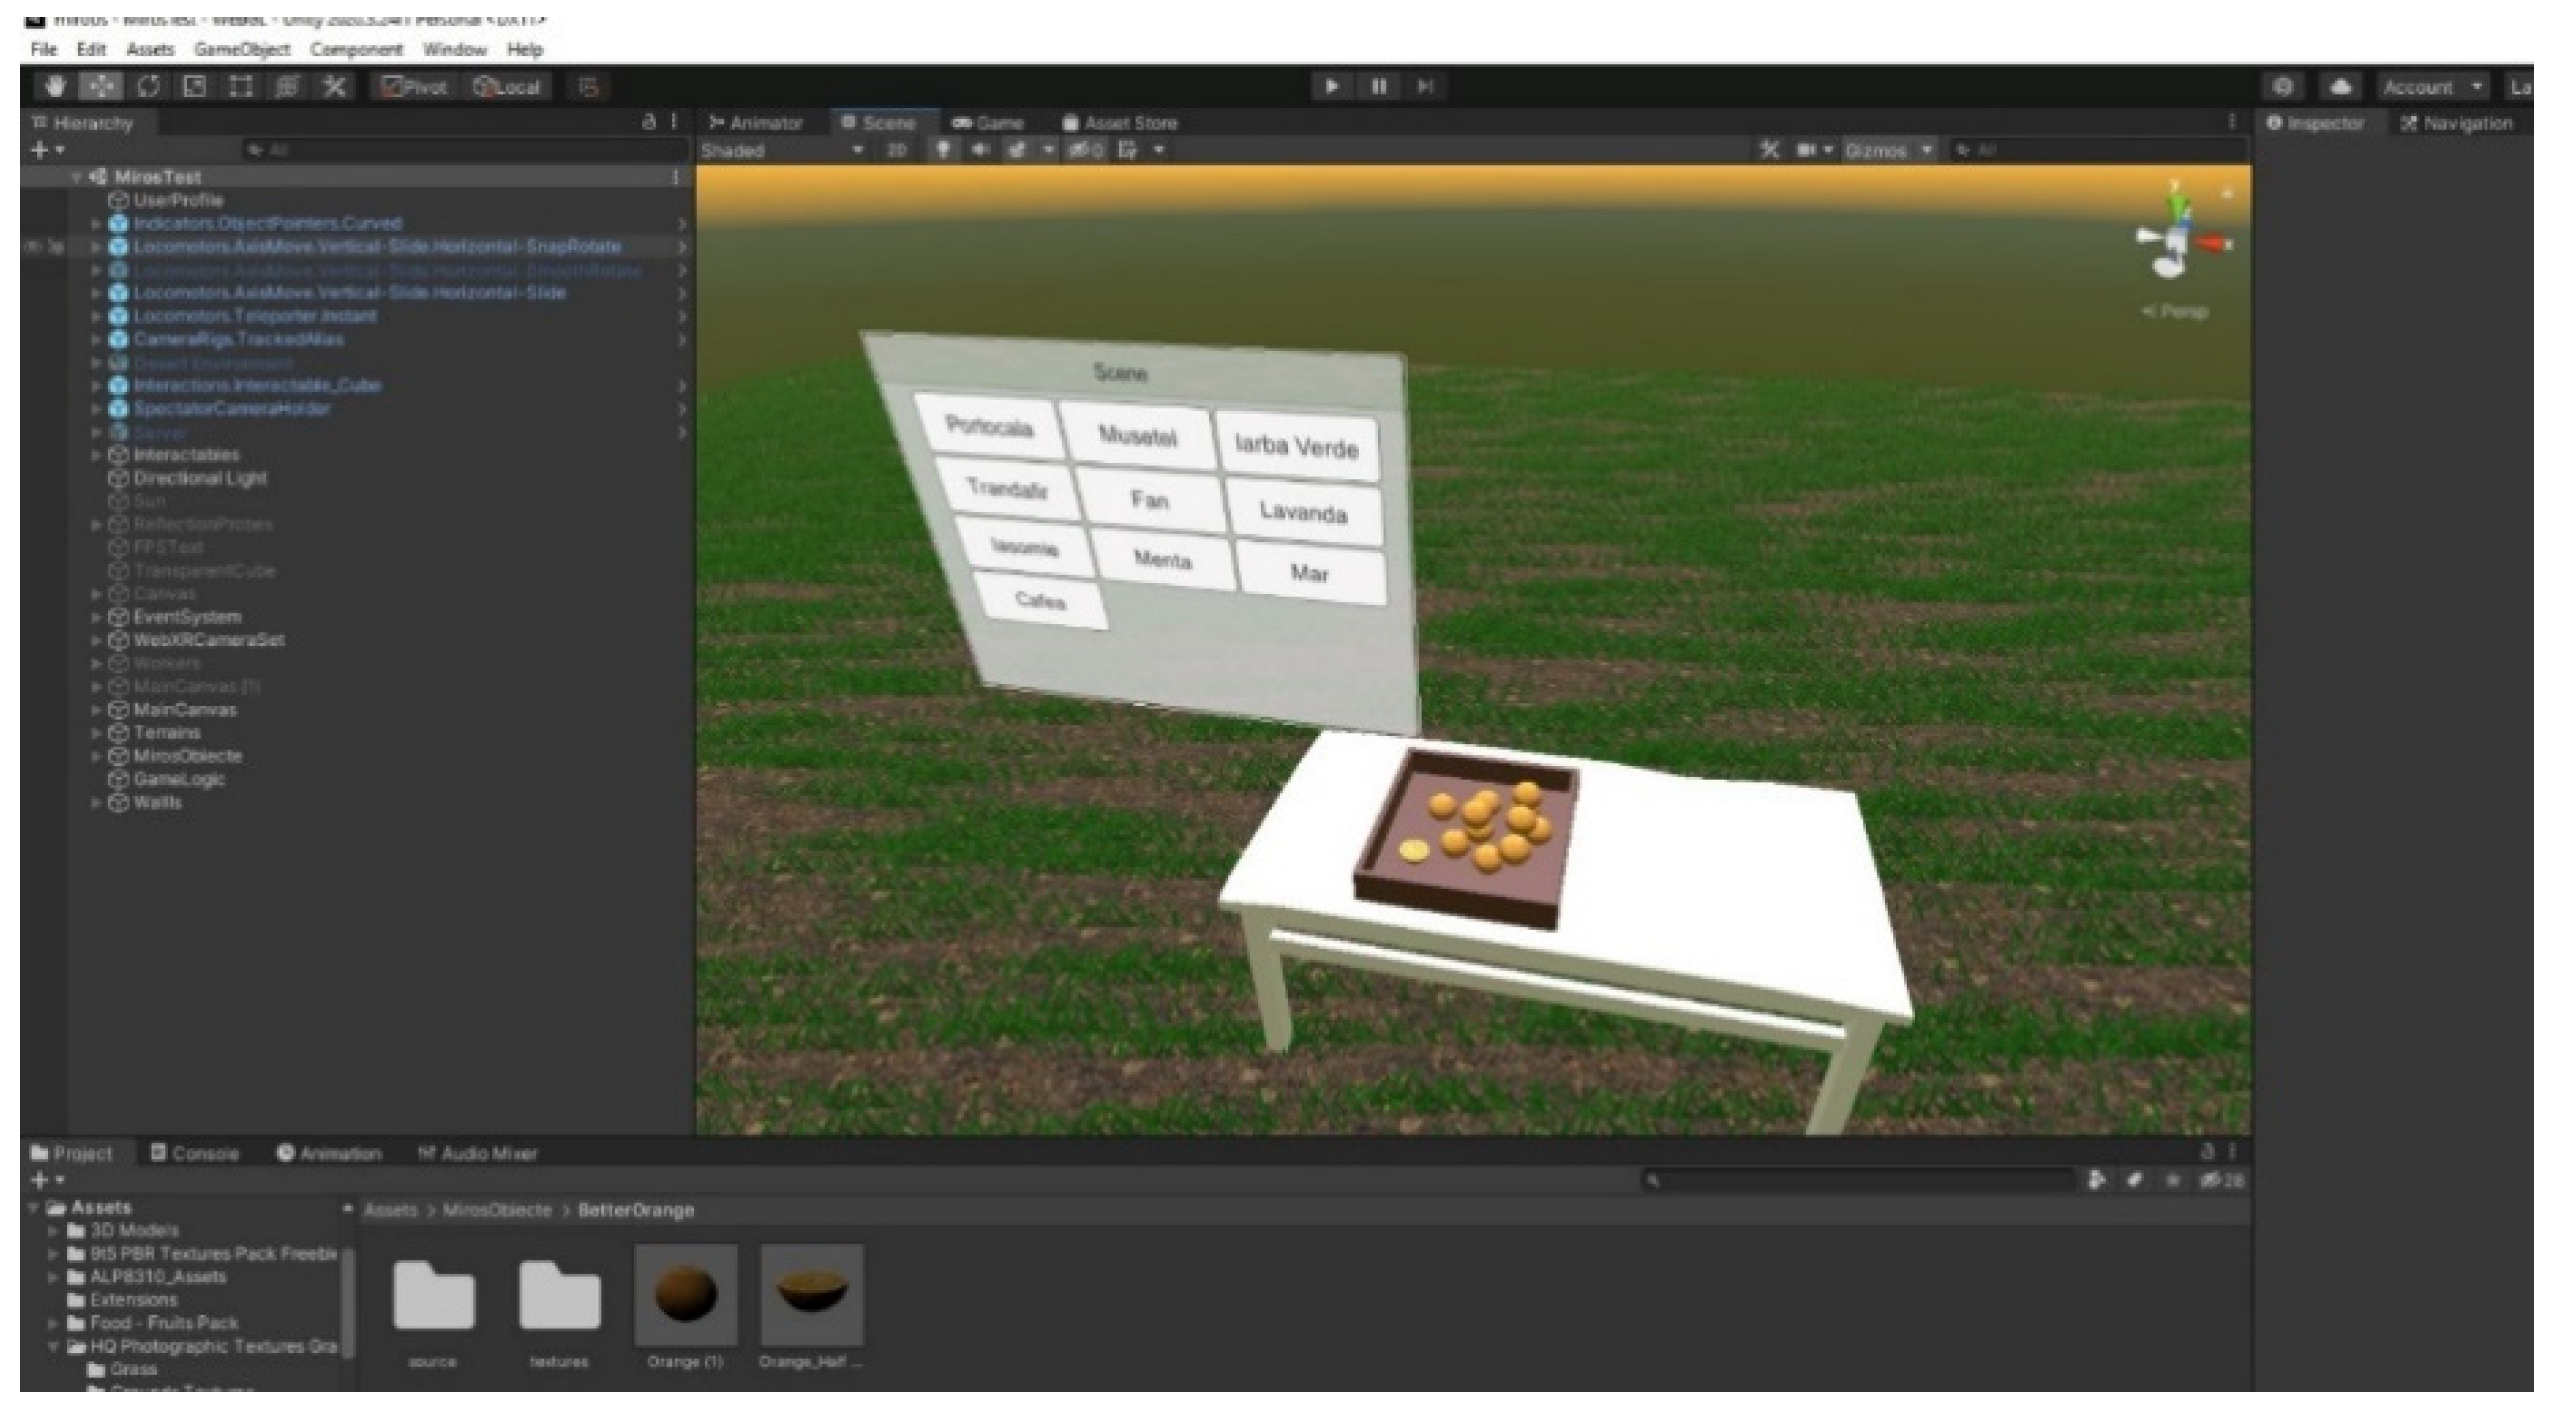This screenshot has height=1408, width=2551.
Task: Select the Rotate tool
Action: [148, 87]
